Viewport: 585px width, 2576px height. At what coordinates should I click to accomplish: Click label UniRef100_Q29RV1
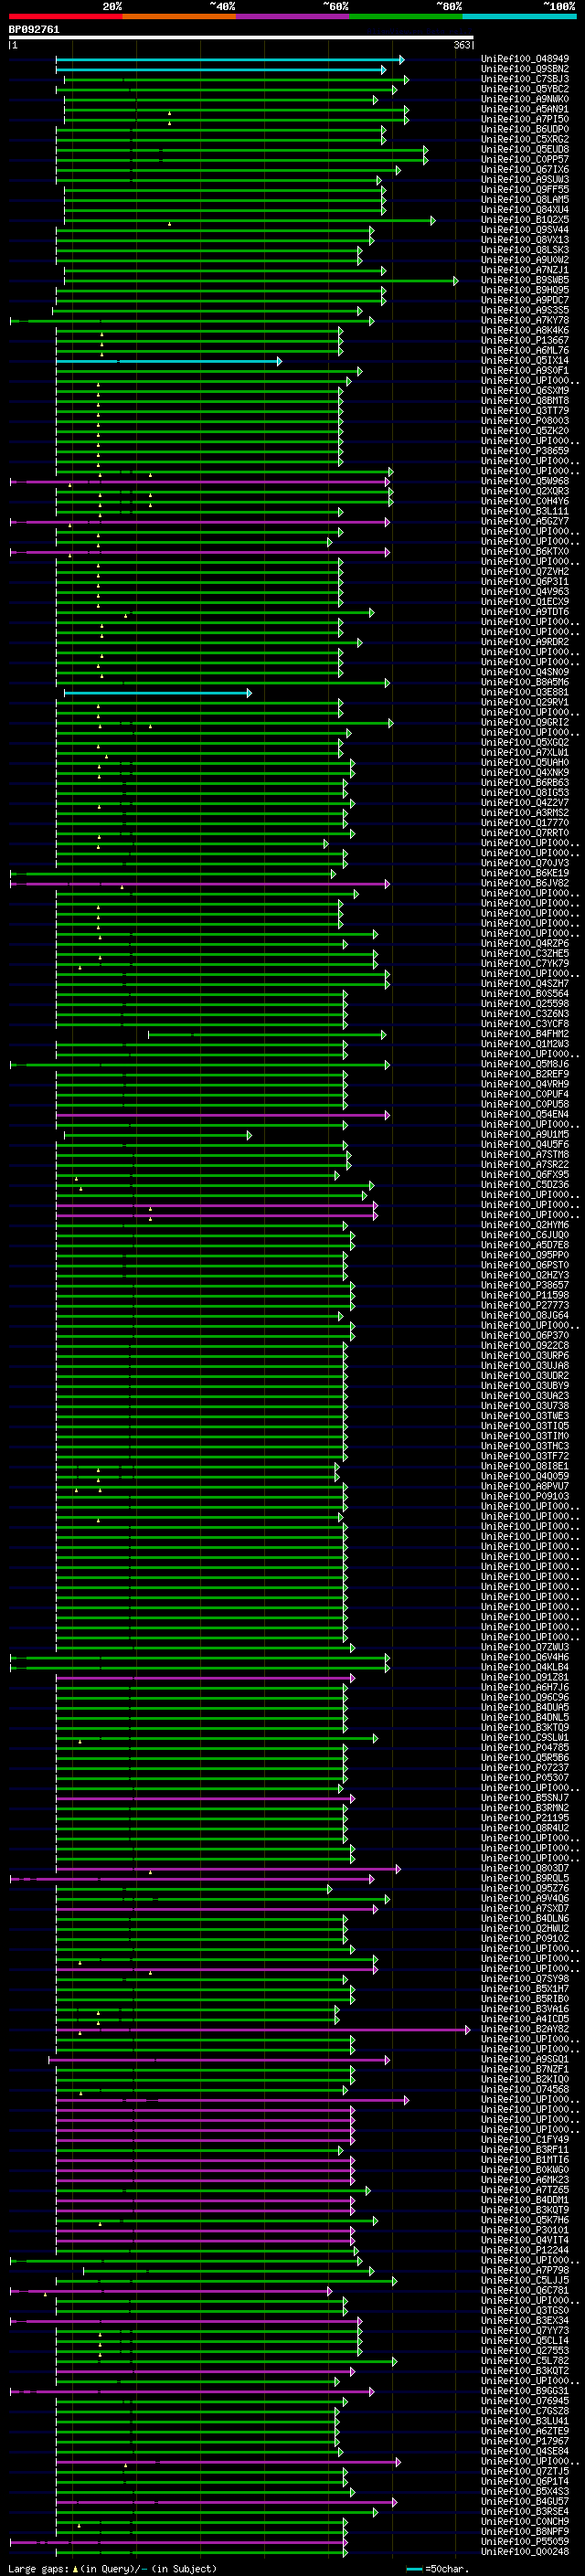(525, 702)
